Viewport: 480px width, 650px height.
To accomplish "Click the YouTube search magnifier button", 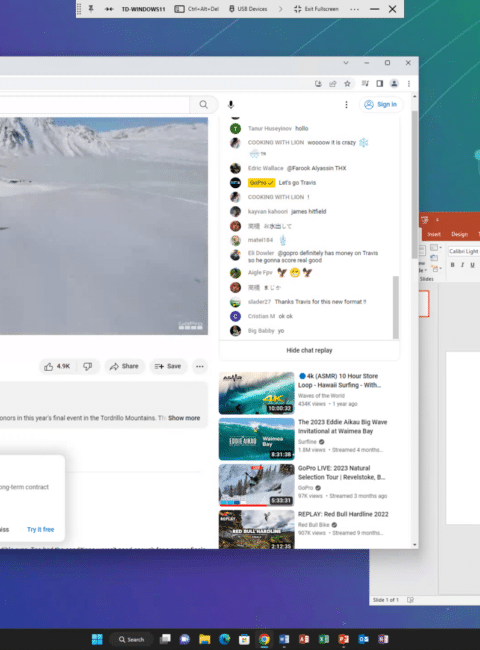I will (204, 104).
